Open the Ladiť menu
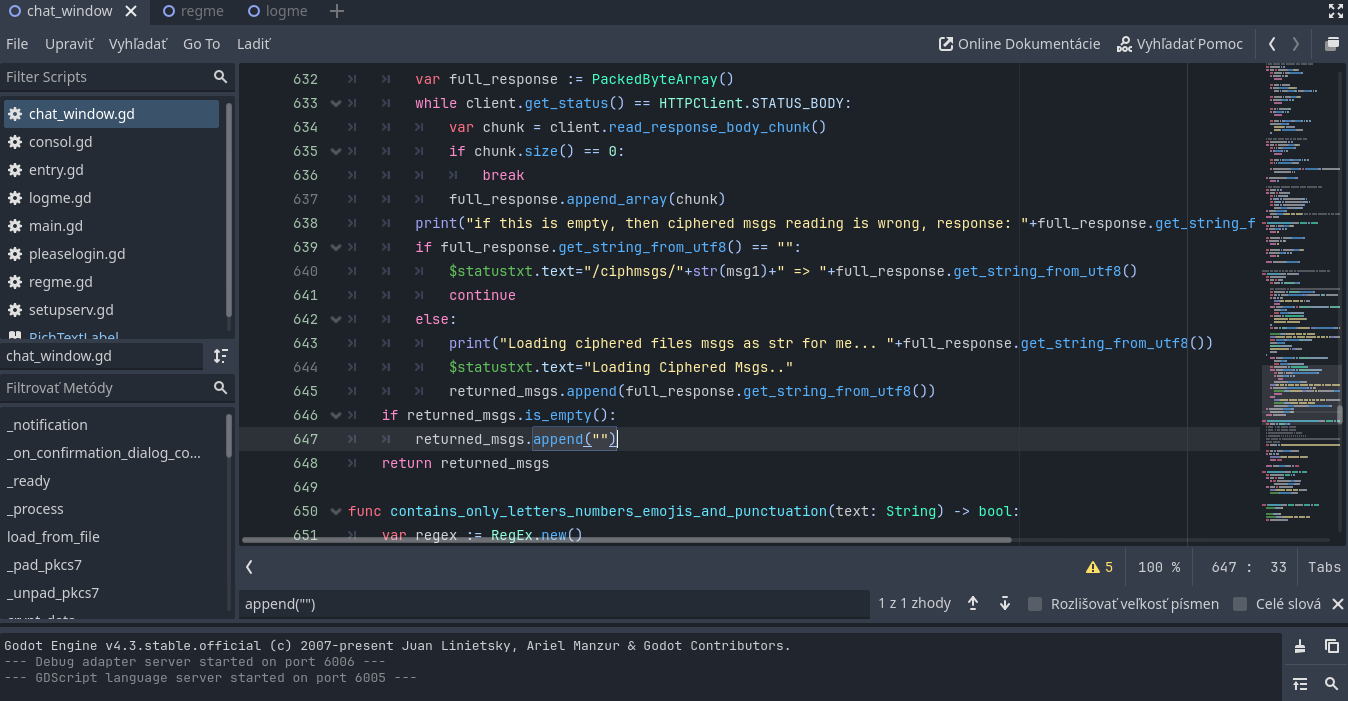1348x701 pixels. [253, 44]
